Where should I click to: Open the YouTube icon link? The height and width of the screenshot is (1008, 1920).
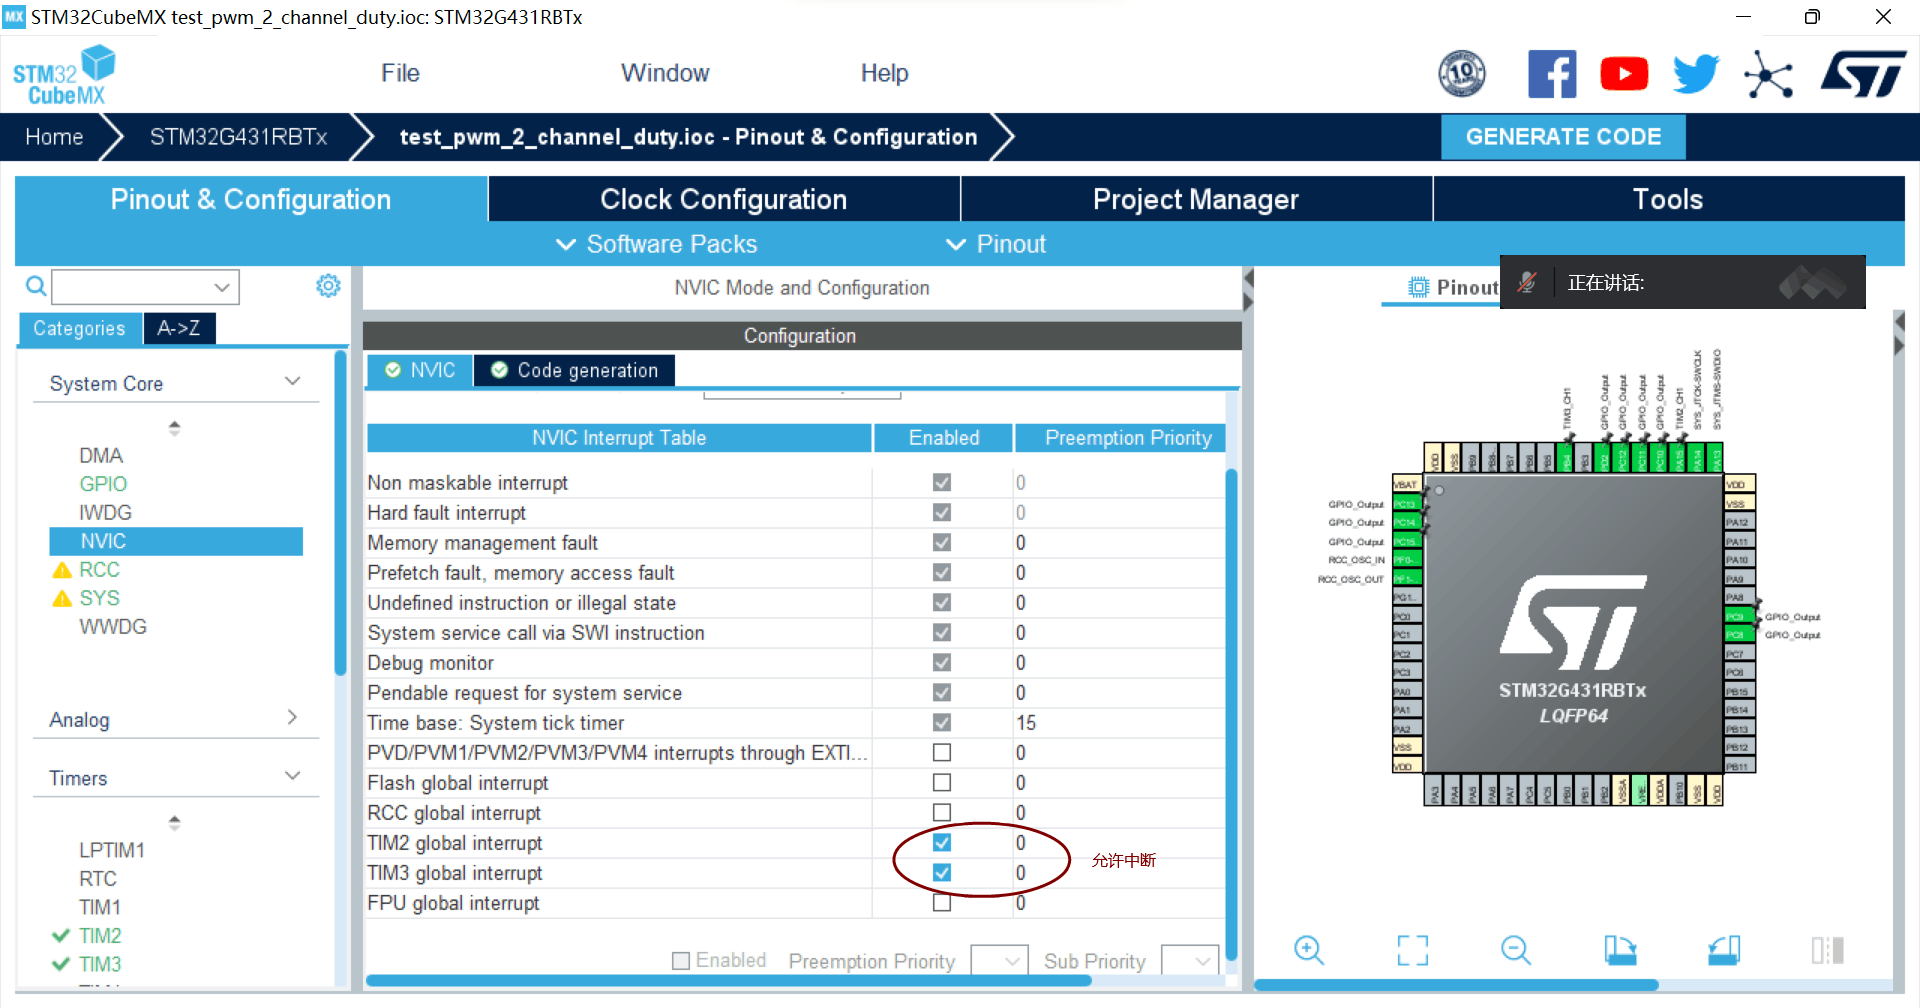pos(1624,74)
